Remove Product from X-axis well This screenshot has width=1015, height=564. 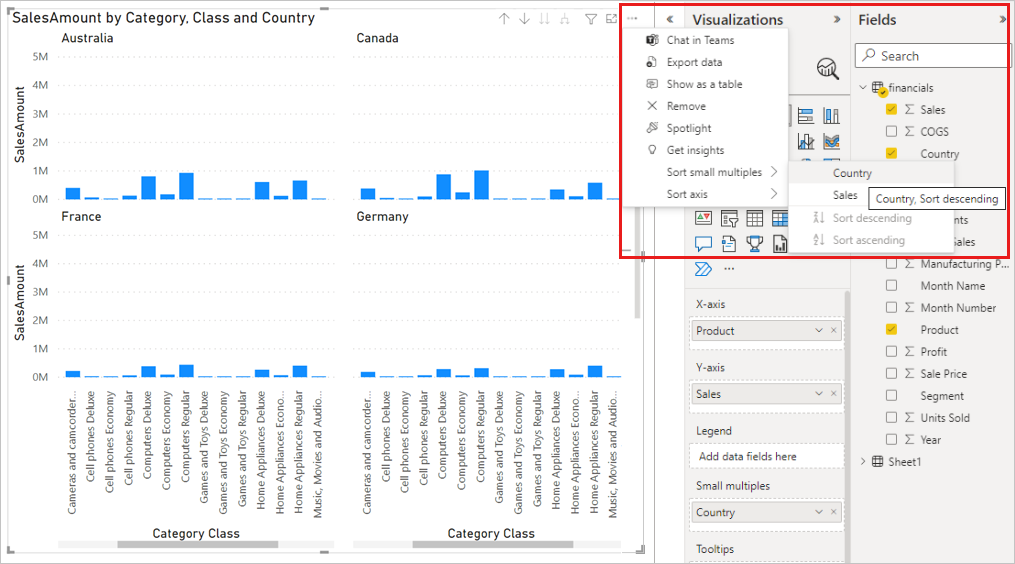click(834, 330)
